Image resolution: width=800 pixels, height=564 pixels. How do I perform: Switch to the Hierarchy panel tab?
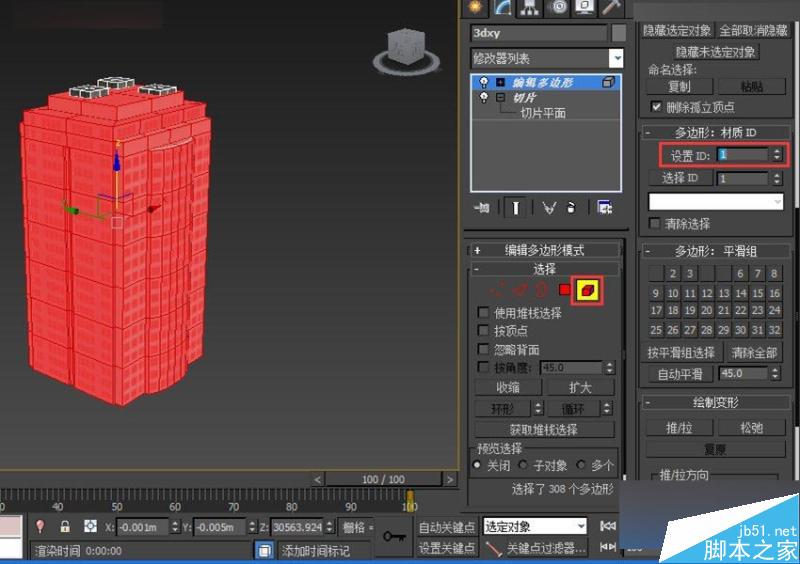pos(530,7)
